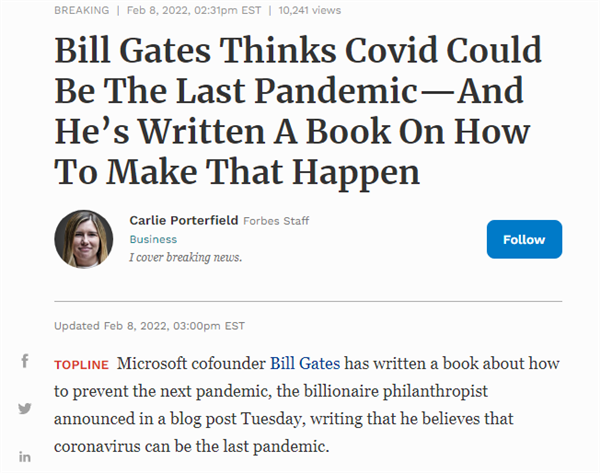This screenshot has height=473, width=600.
Task: Share the article on Twitter
Action: (x=25, y=408)
